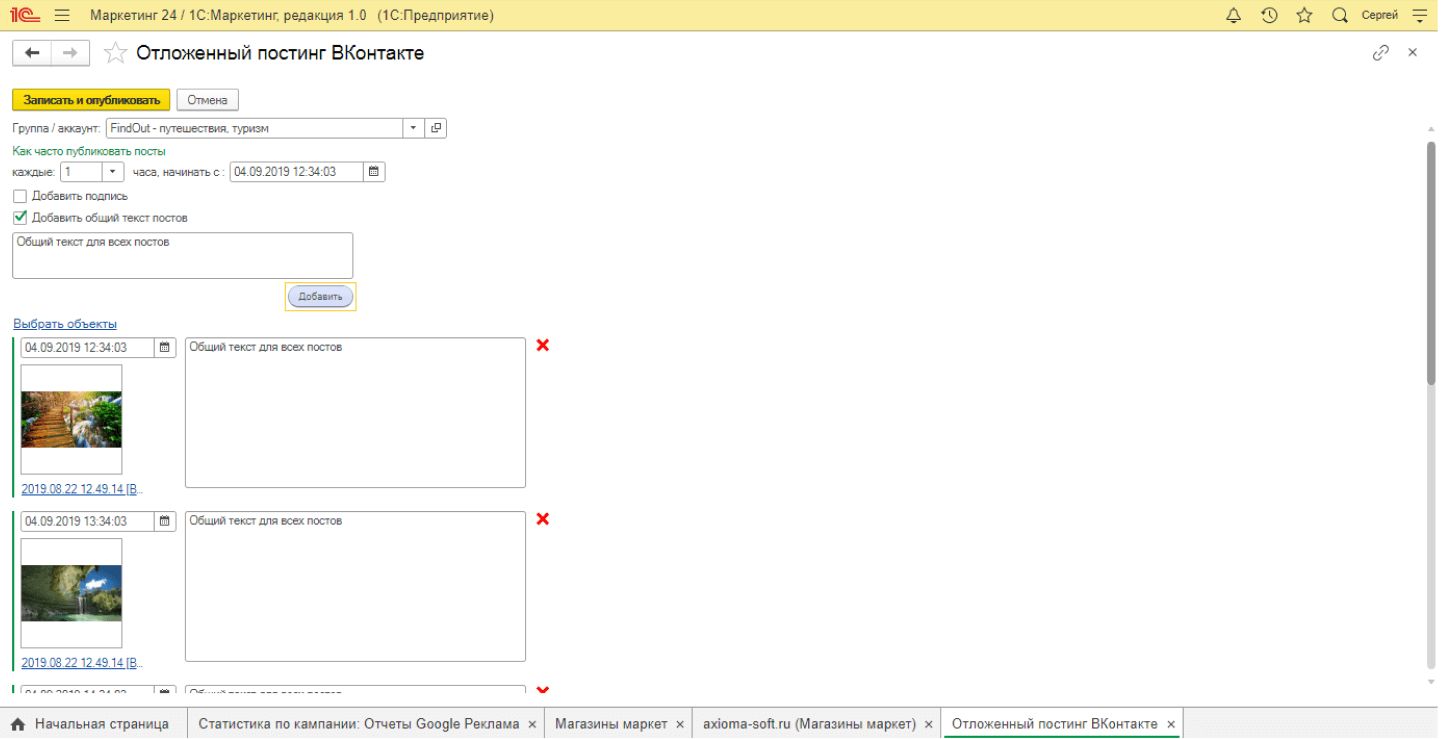Screen dimensions: 1441x739
Task: Click the 'Выбрать объекты' link
Action: tap(65, 324)
